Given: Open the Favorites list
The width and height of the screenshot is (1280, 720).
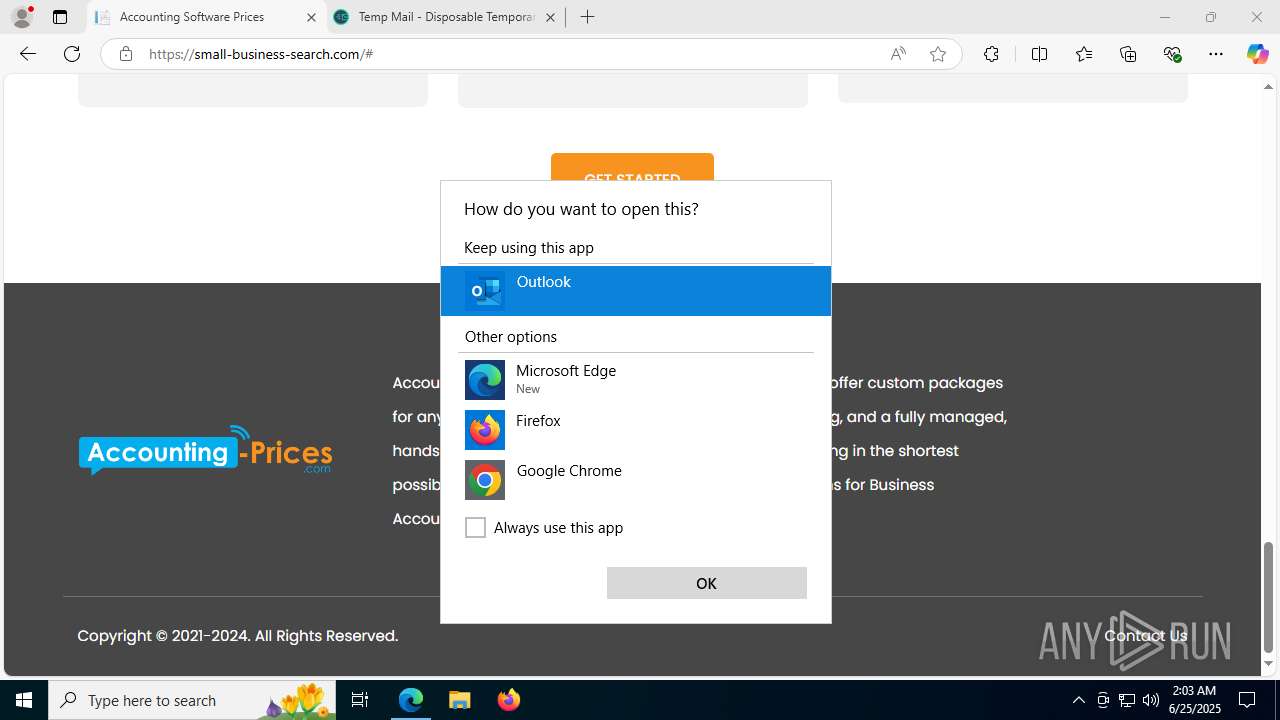Looking at the screenshot, I should [1084, 54].
